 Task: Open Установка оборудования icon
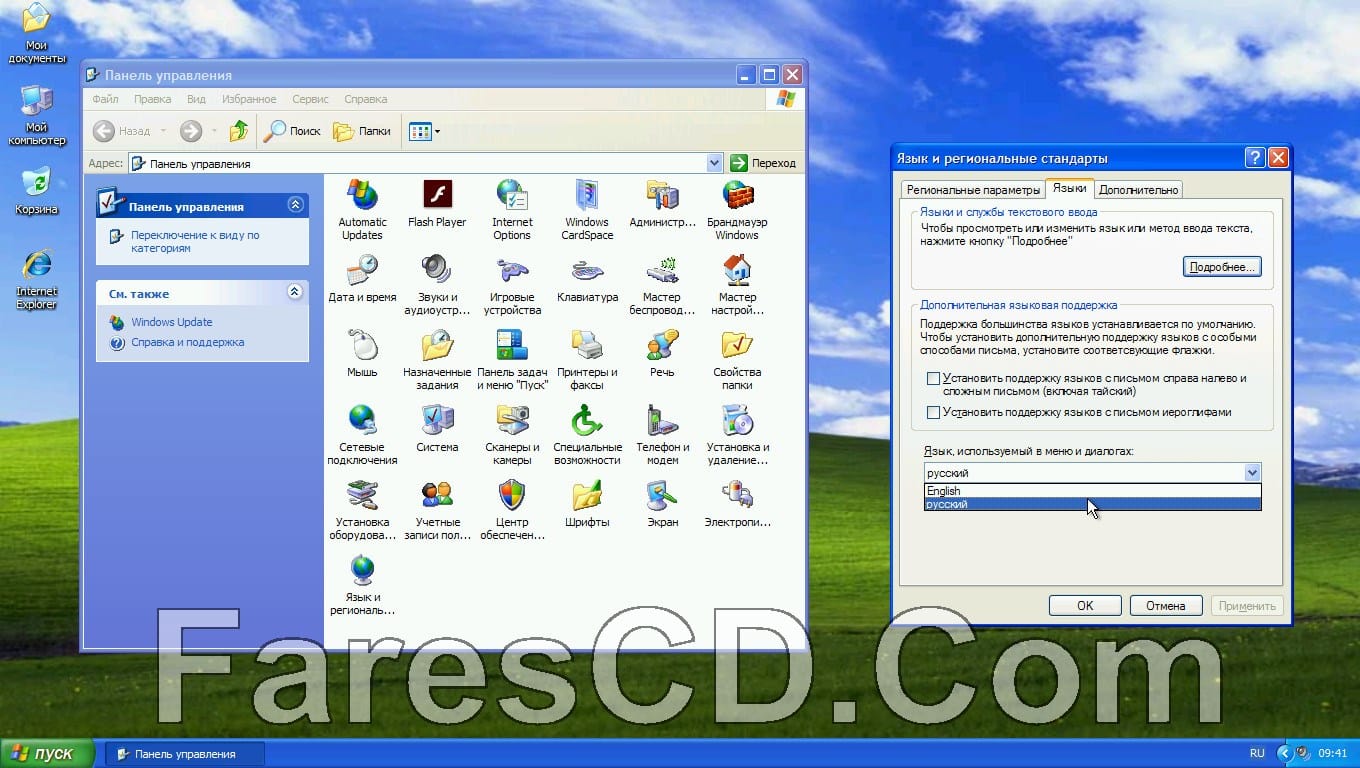pyautogui.click(x=362, y=509)
